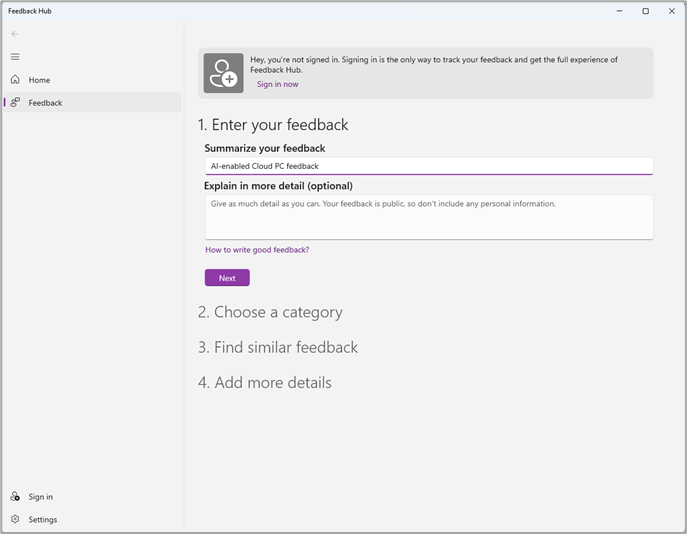Image resolution: width=687 pixels, height=534 pixels.
Task: Open the hamburger navigation menu
Action: 15,57
